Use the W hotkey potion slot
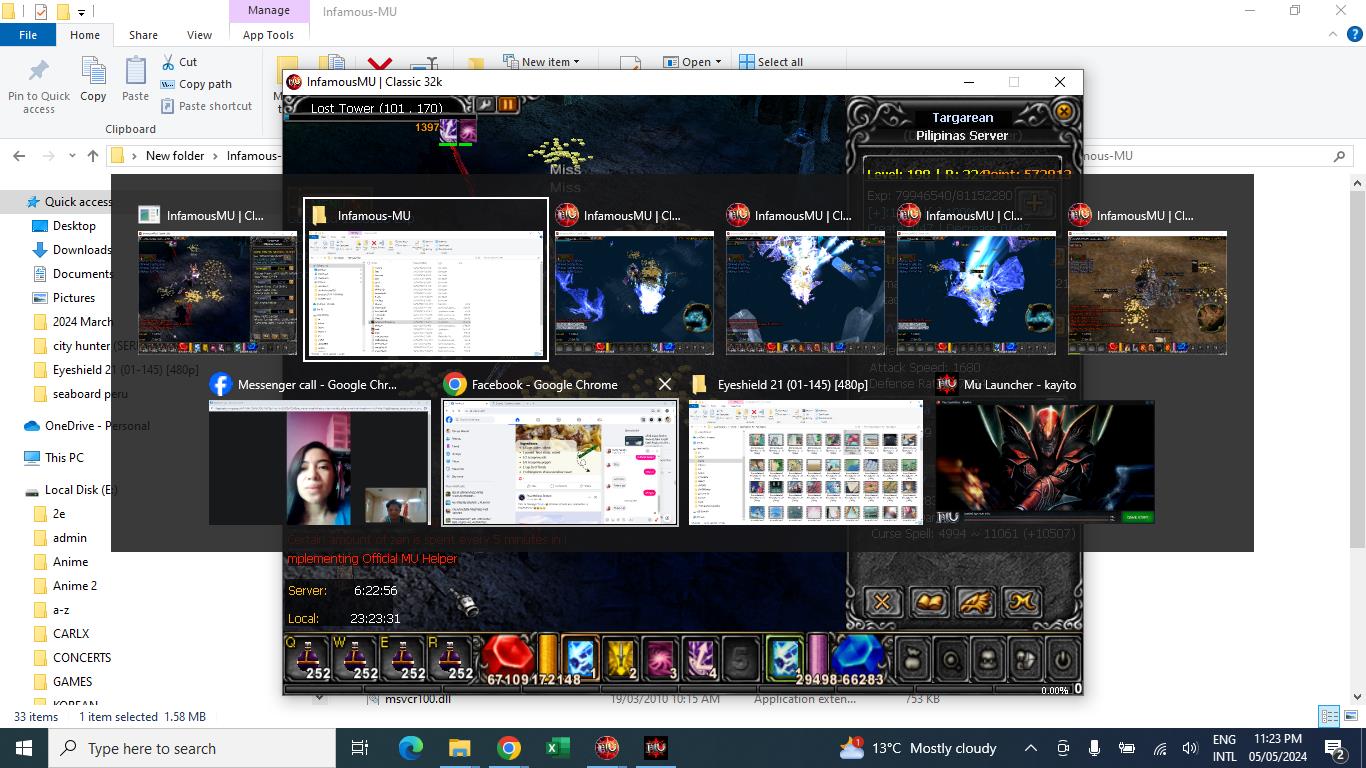Viewport: 1366px width, 768px height. [x=356, y=658]
